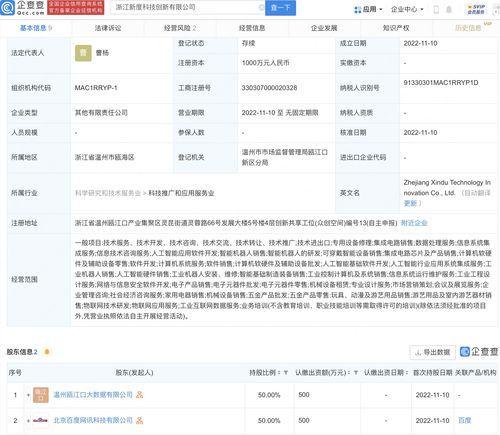Select row 2 subscribed amount 500

[304, 420]
